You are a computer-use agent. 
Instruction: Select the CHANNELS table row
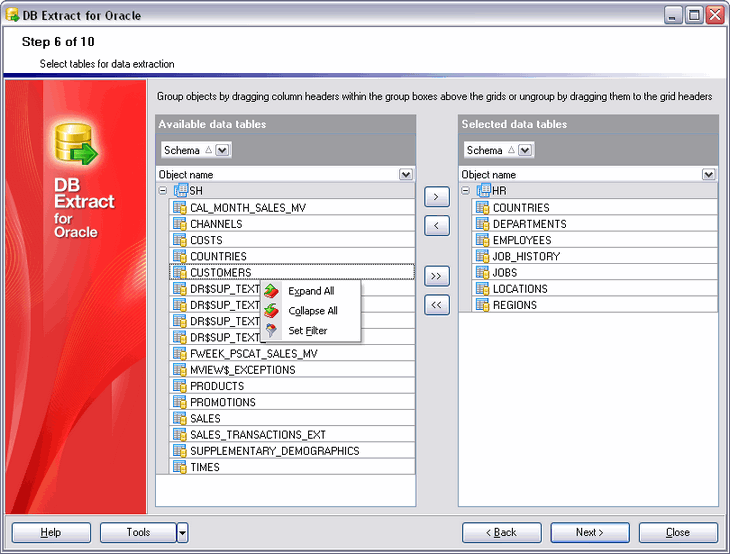tap(292, 223)
